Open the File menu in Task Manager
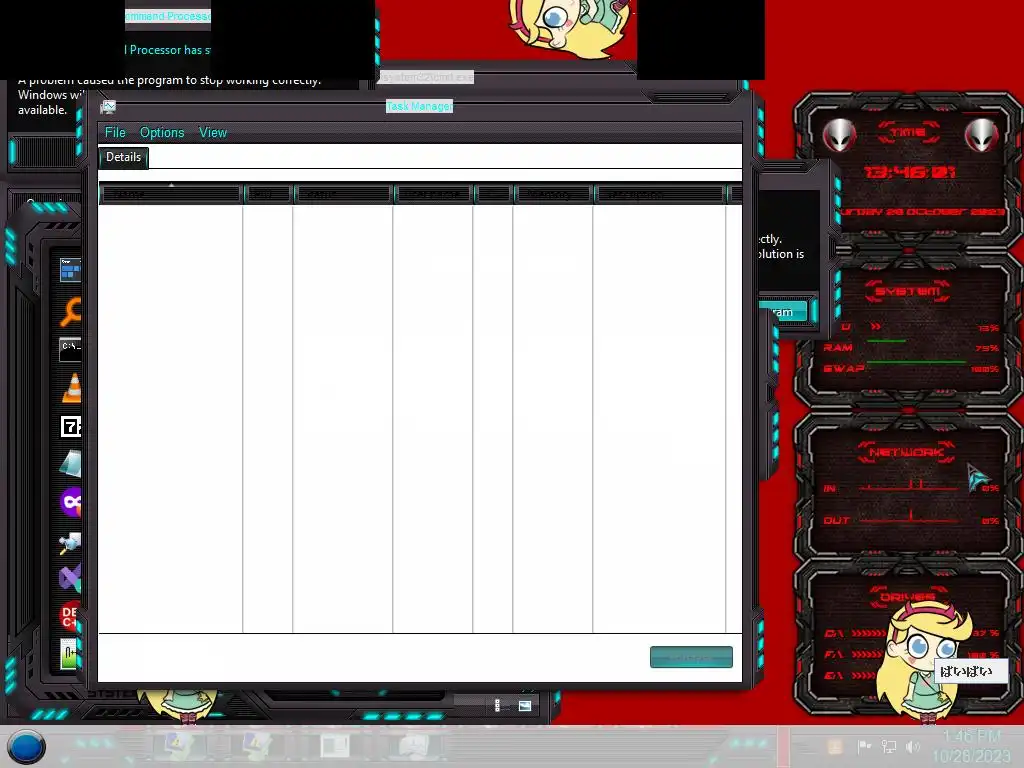 click(115, 133)
